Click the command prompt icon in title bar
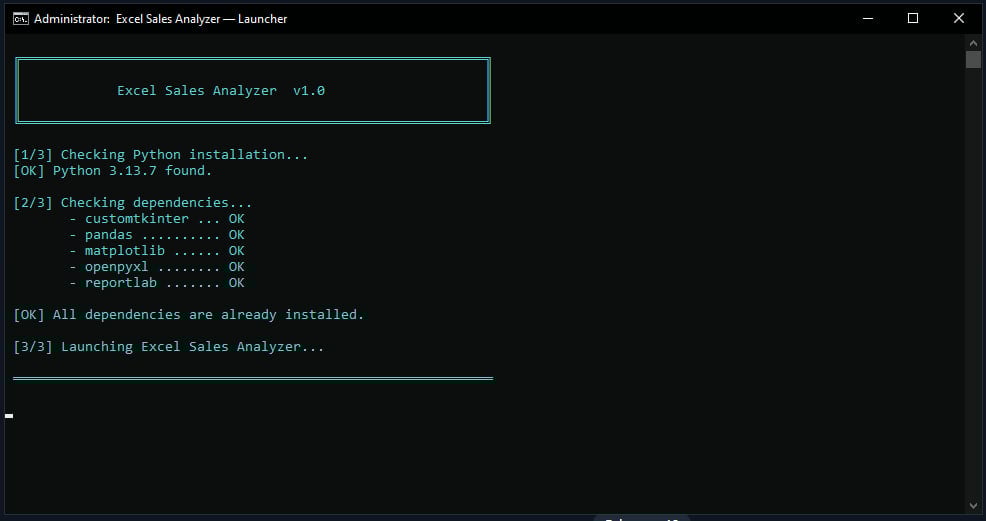 [19, 18]
